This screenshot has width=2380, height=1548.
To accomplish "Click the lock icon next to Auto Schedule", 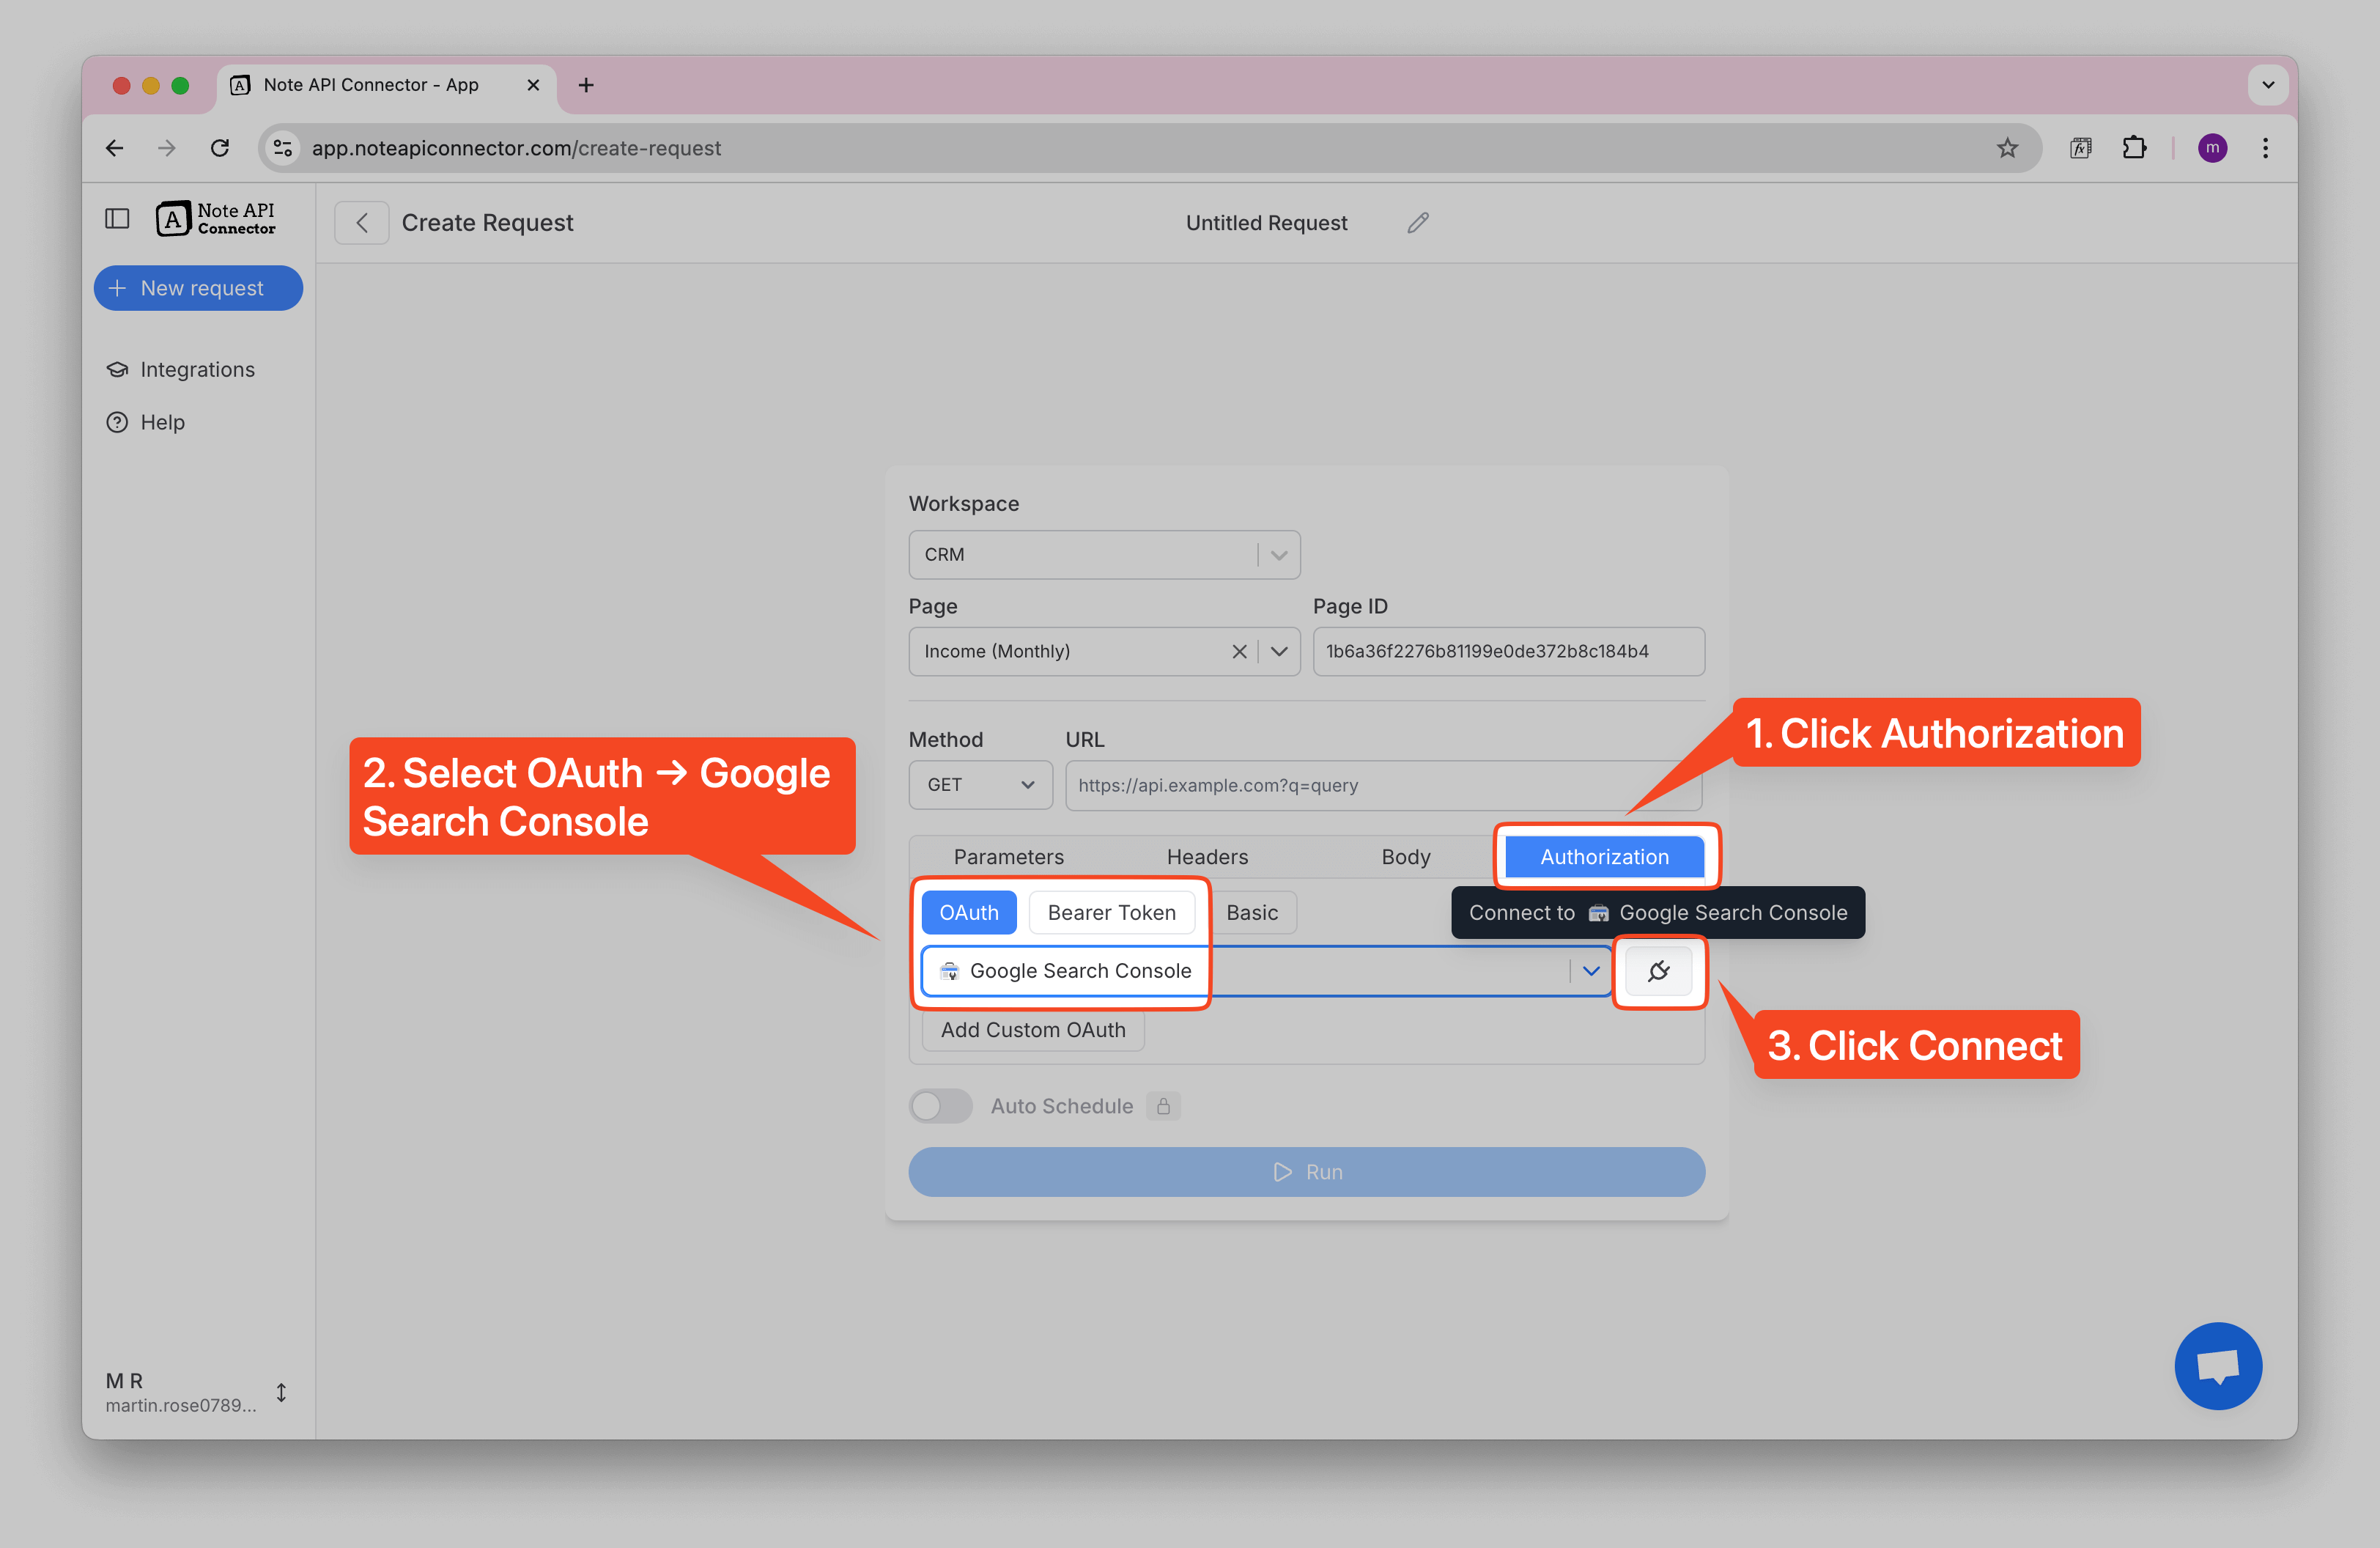I will [x=1163, y=1106].
